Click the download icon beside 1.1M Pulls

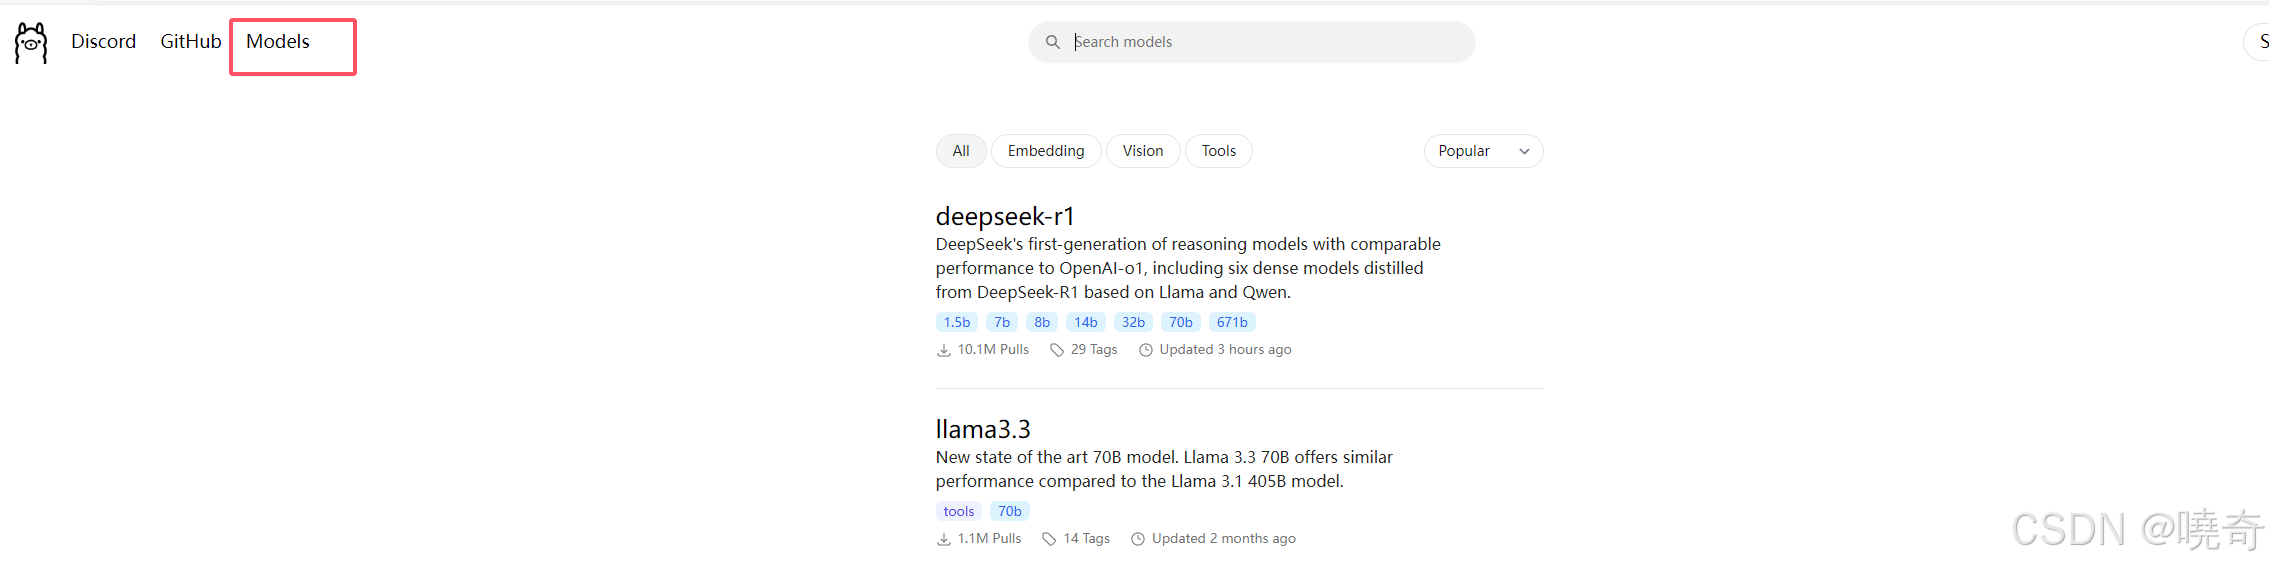(943, 539)
